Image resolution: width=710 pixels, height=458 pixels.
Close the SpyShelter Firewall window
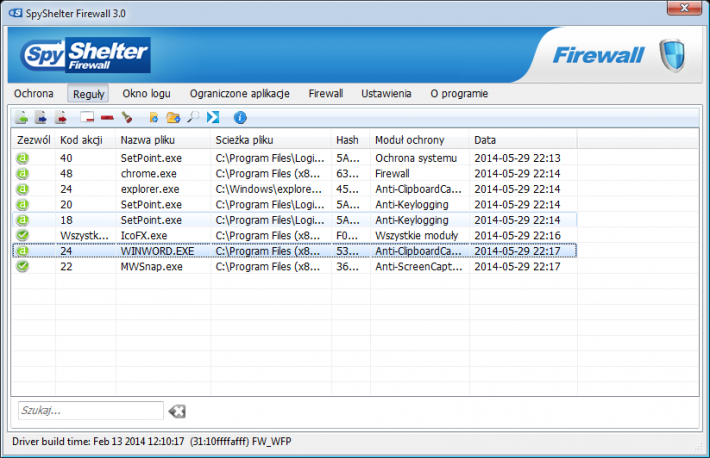tap(684, 8)
